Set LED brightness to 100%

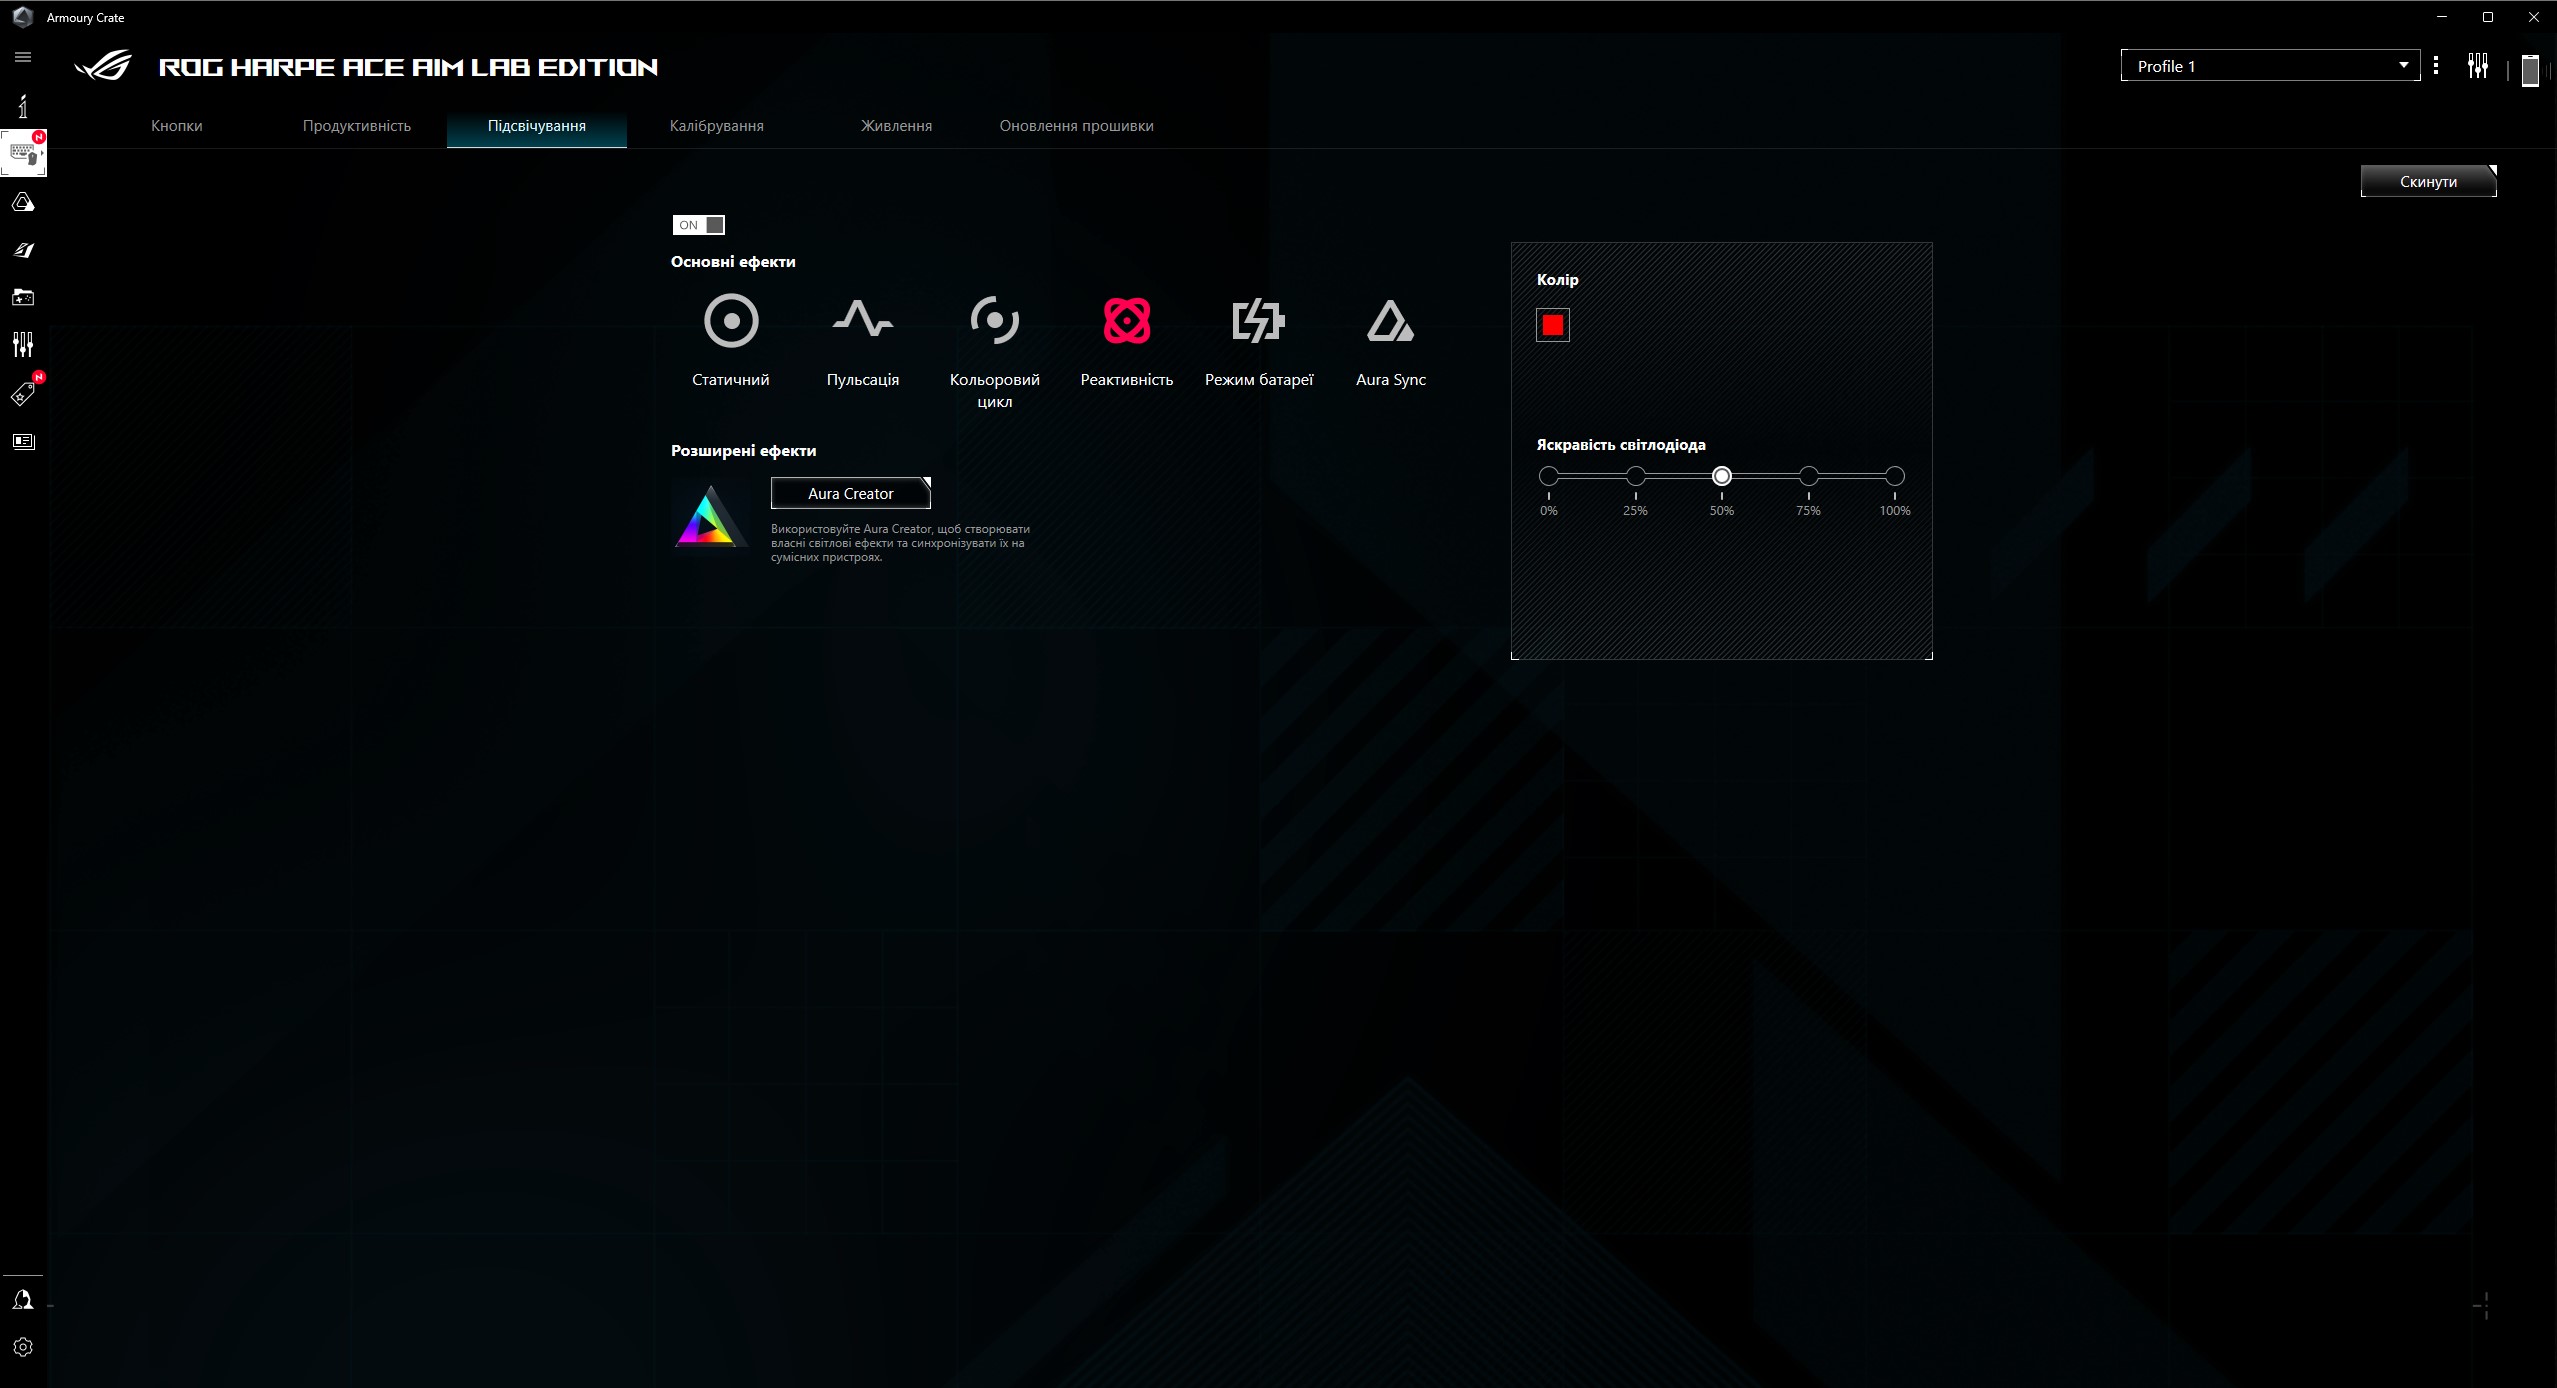click(1895, 476)
